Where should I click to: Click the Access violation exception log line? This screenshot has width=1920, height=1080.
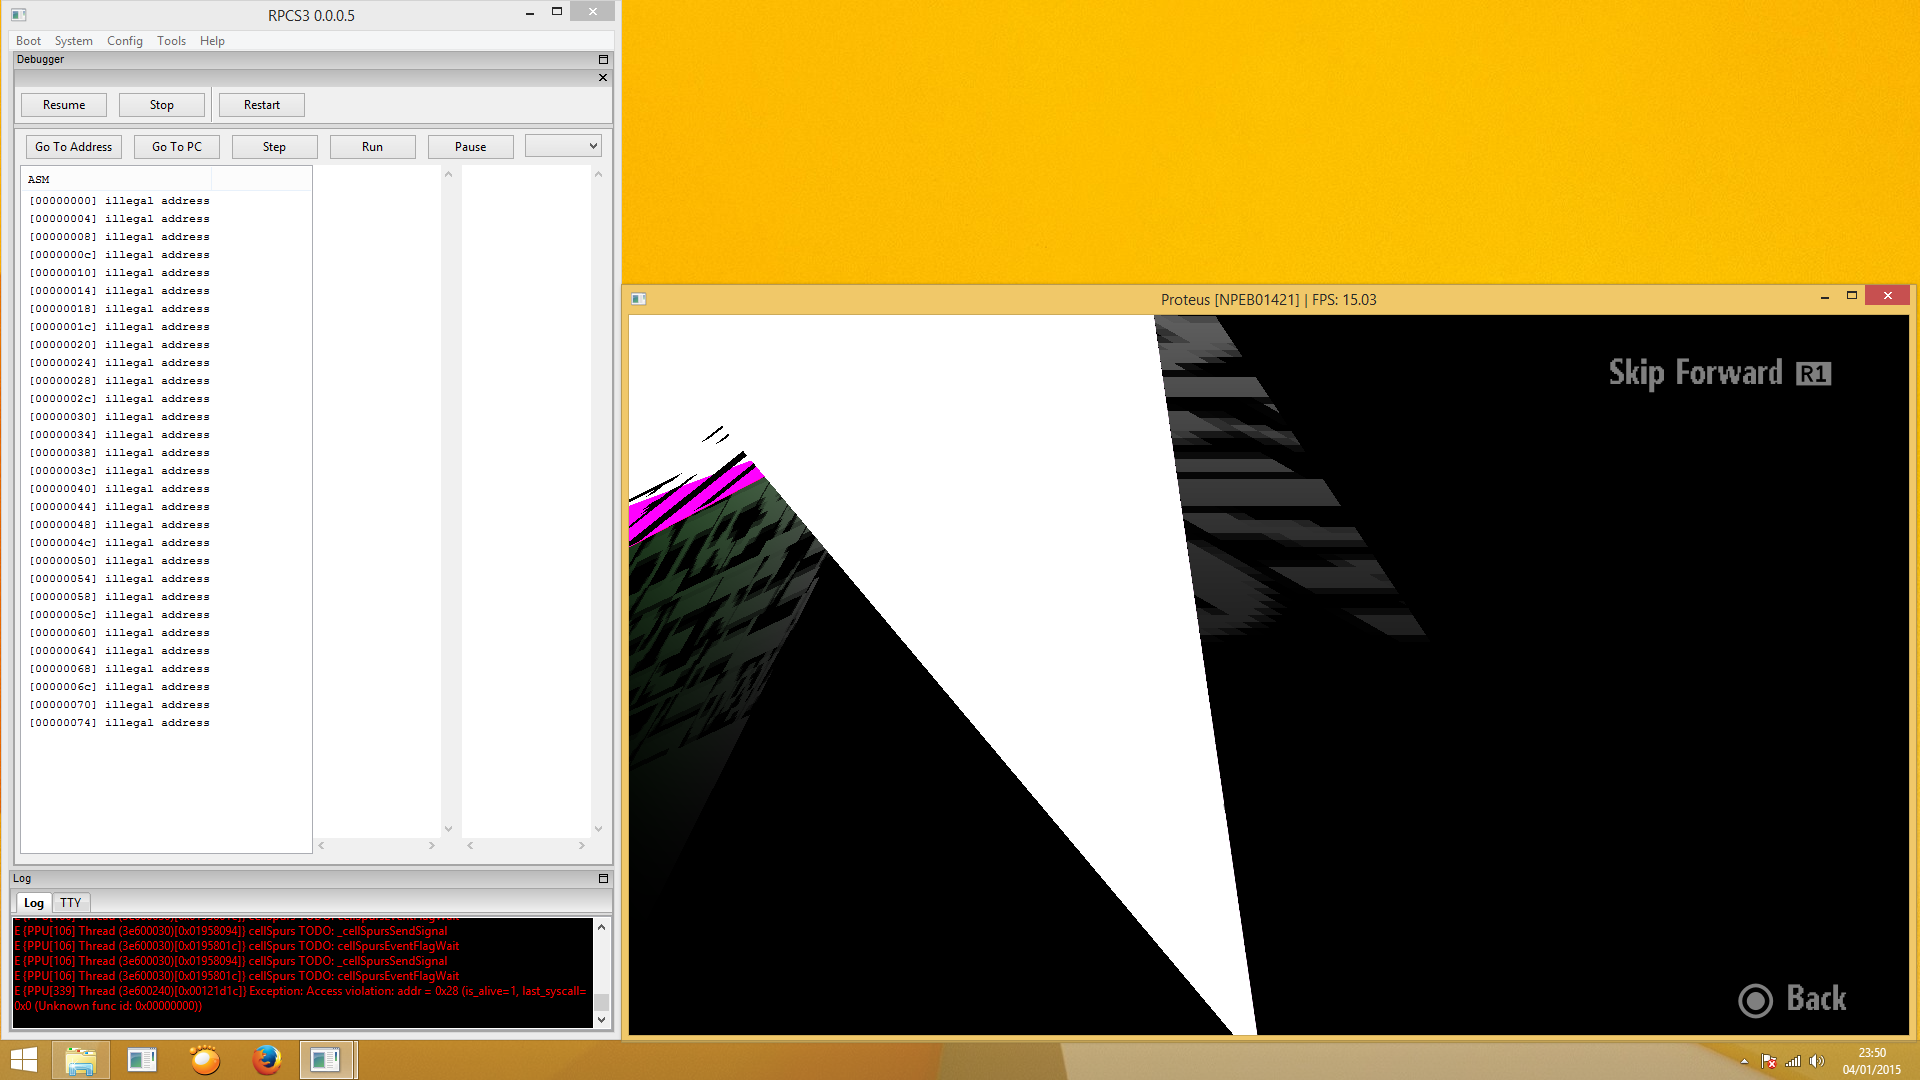[x=300, y=999]
